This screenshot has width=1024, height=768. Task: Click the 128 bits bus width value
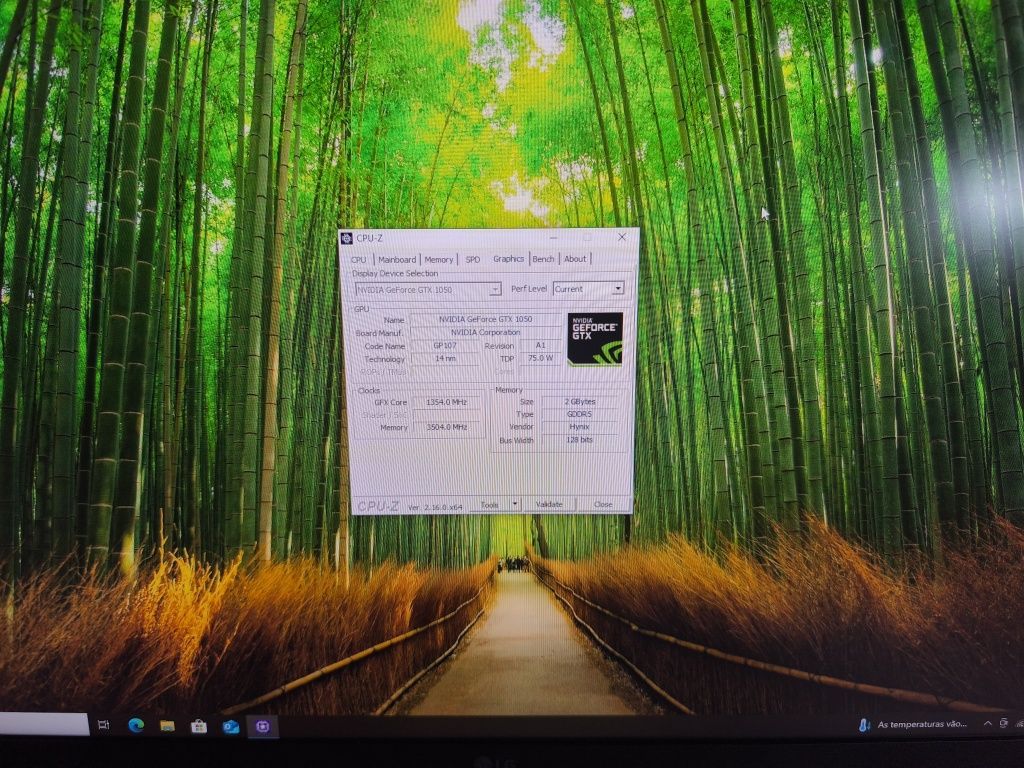pos(579,440)
